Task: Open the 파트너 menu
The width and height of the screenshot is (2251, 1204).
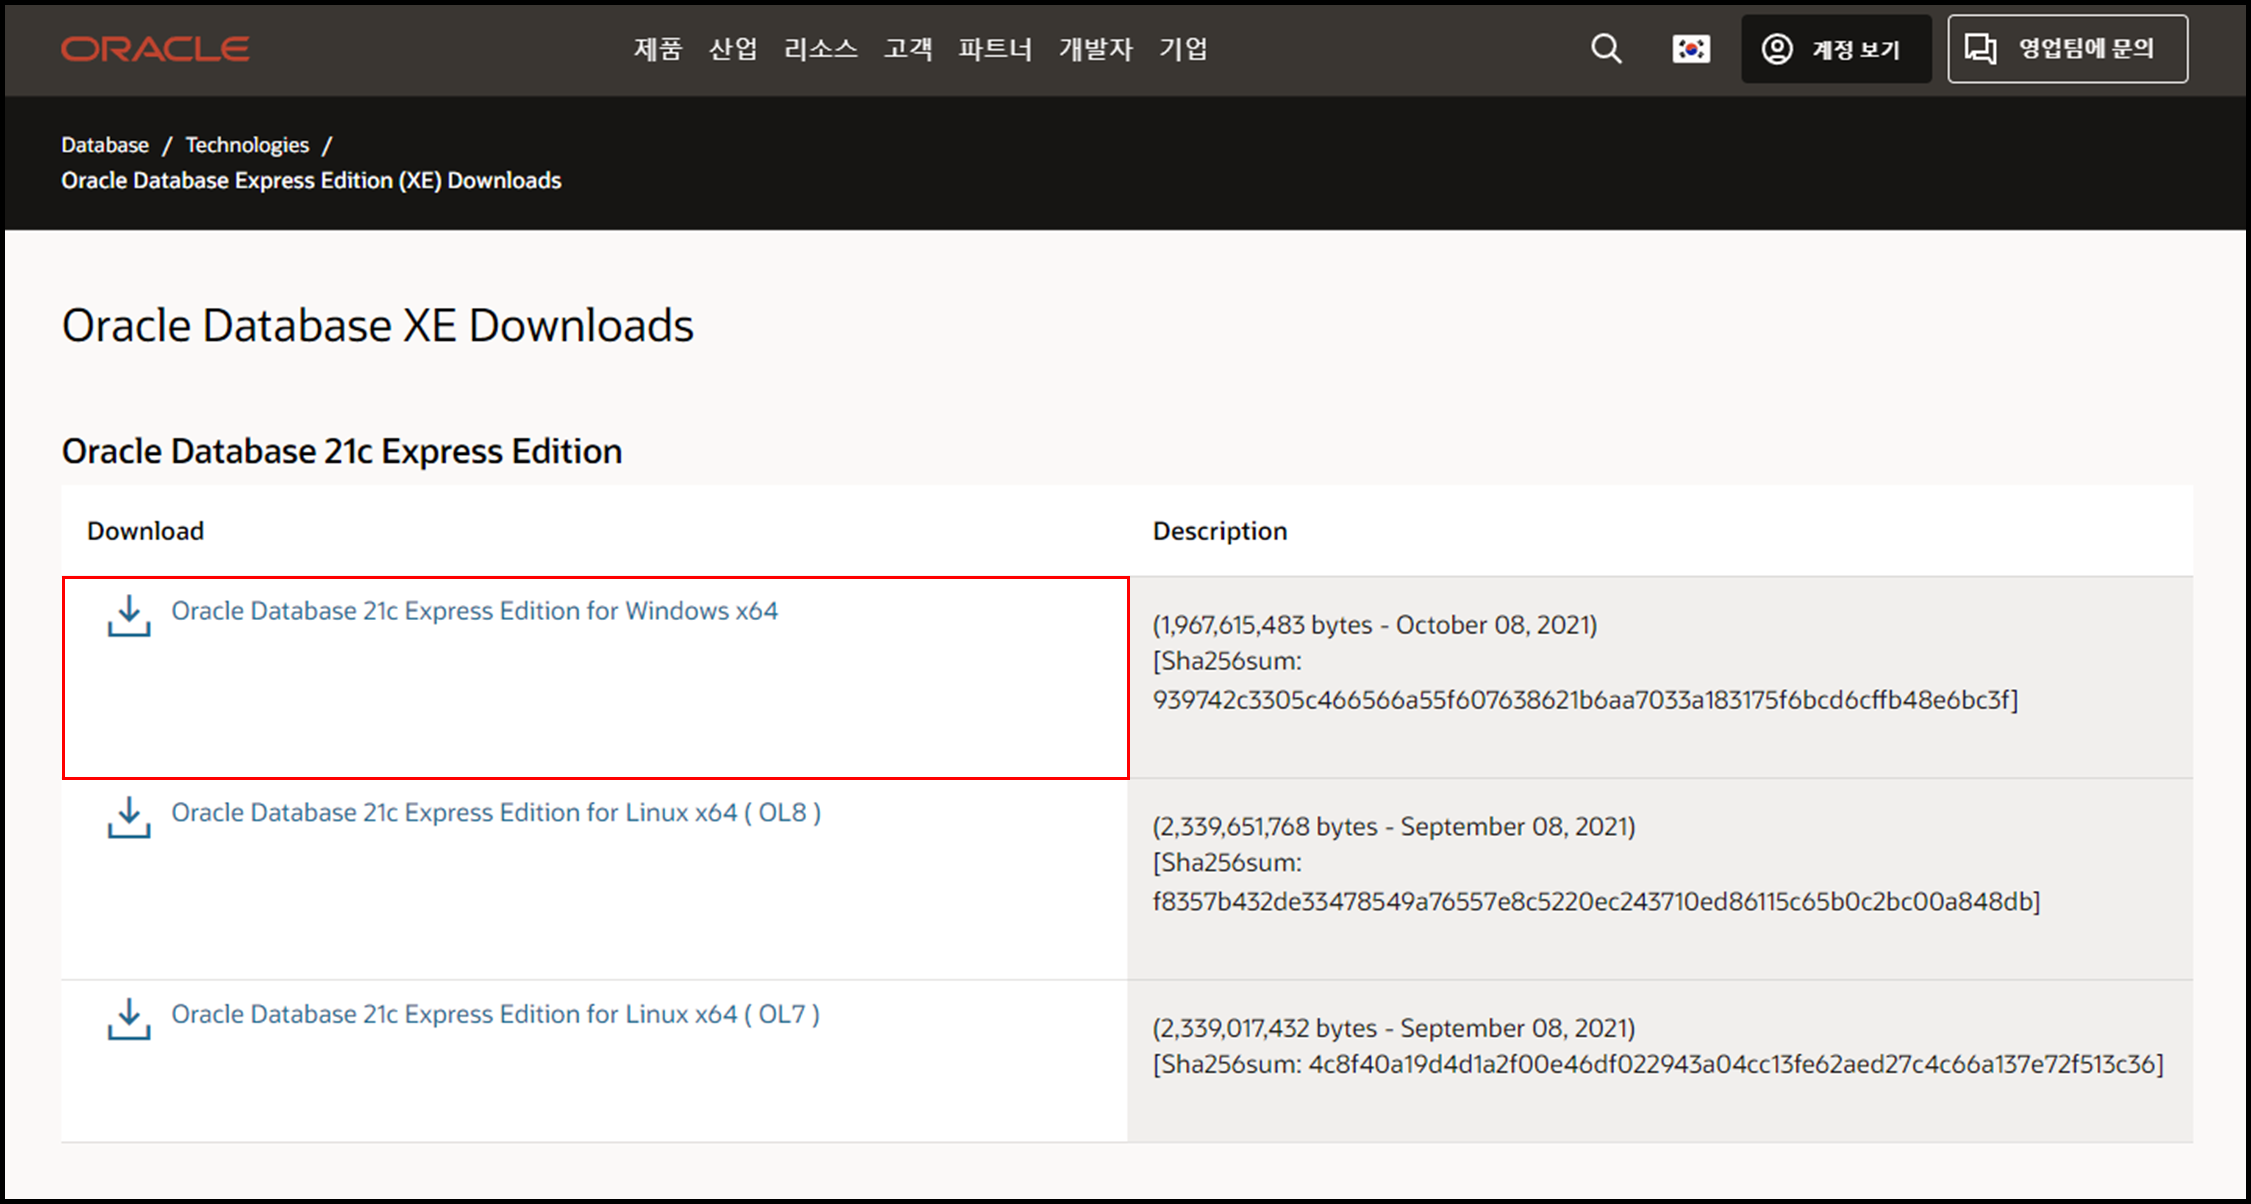Action: point(995,49)
